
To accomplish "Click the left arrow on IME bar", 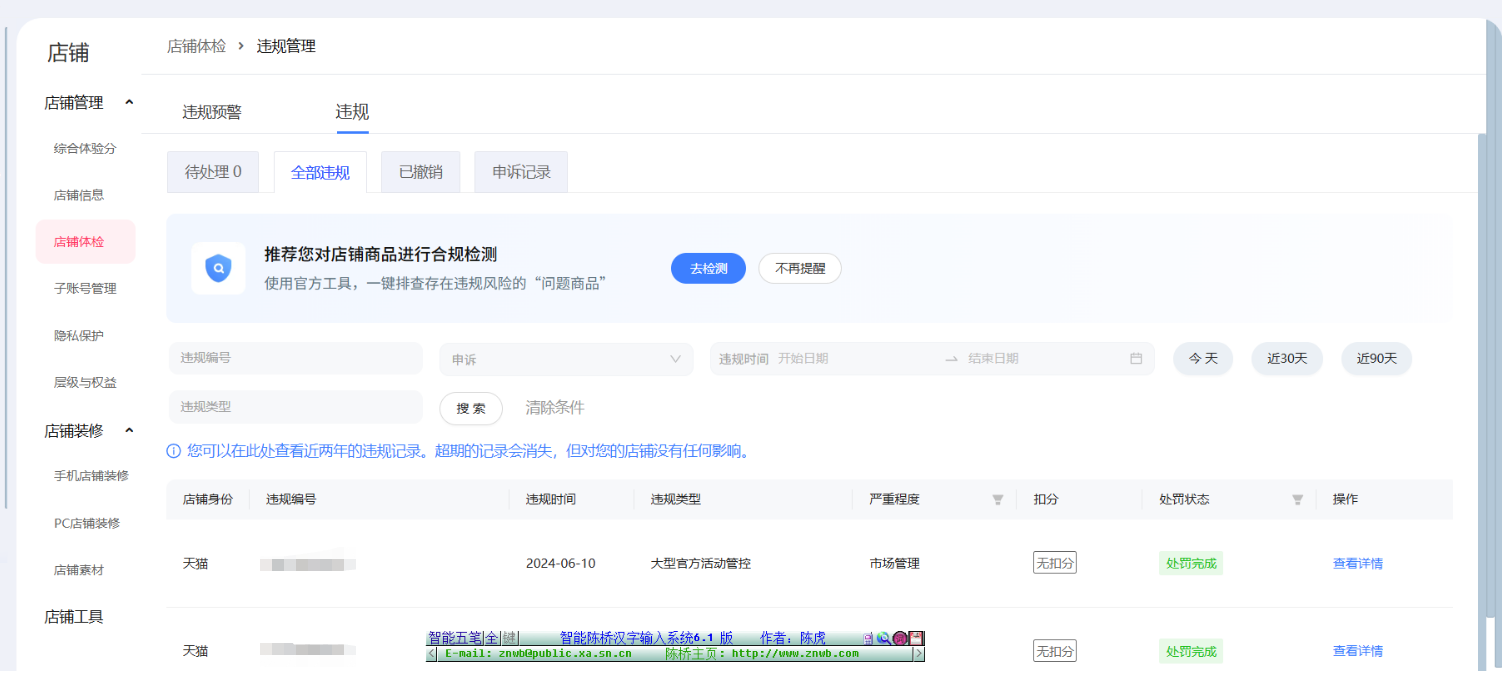I will click(x=431, y=654).
